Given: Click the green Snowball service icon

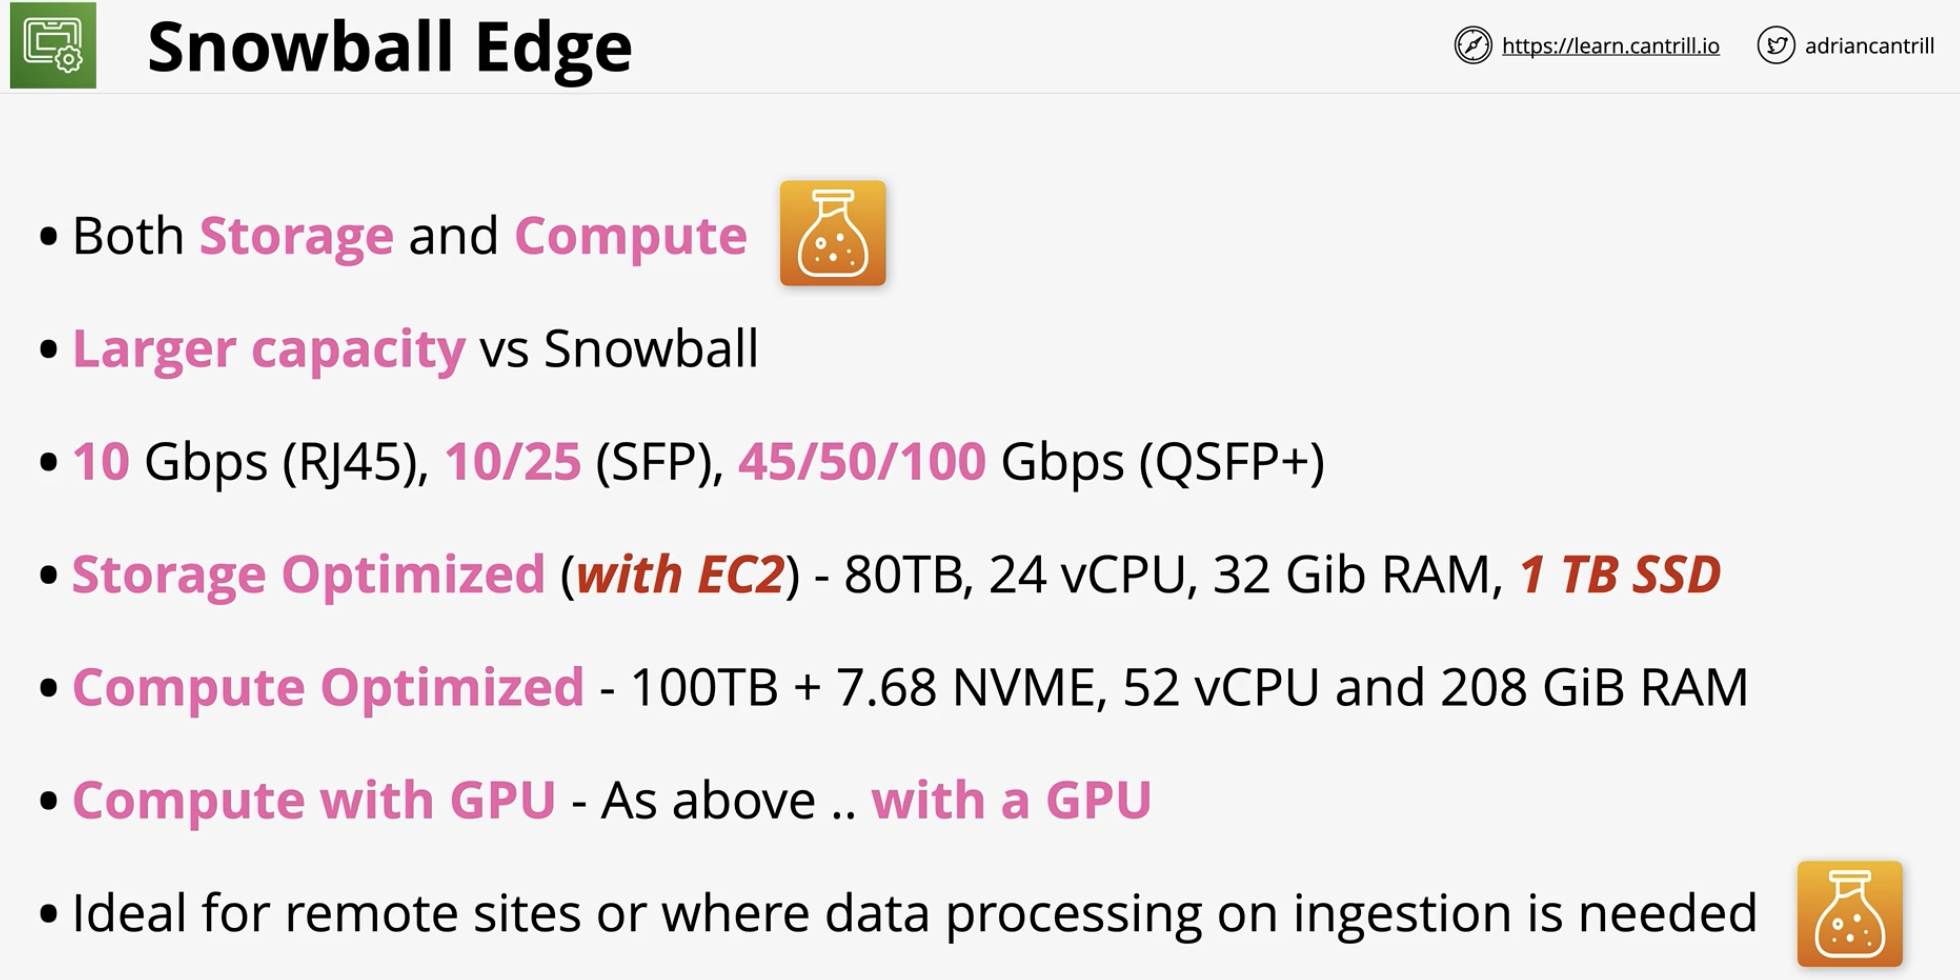Looking at the screenshot, I should (x=53, y=45).
